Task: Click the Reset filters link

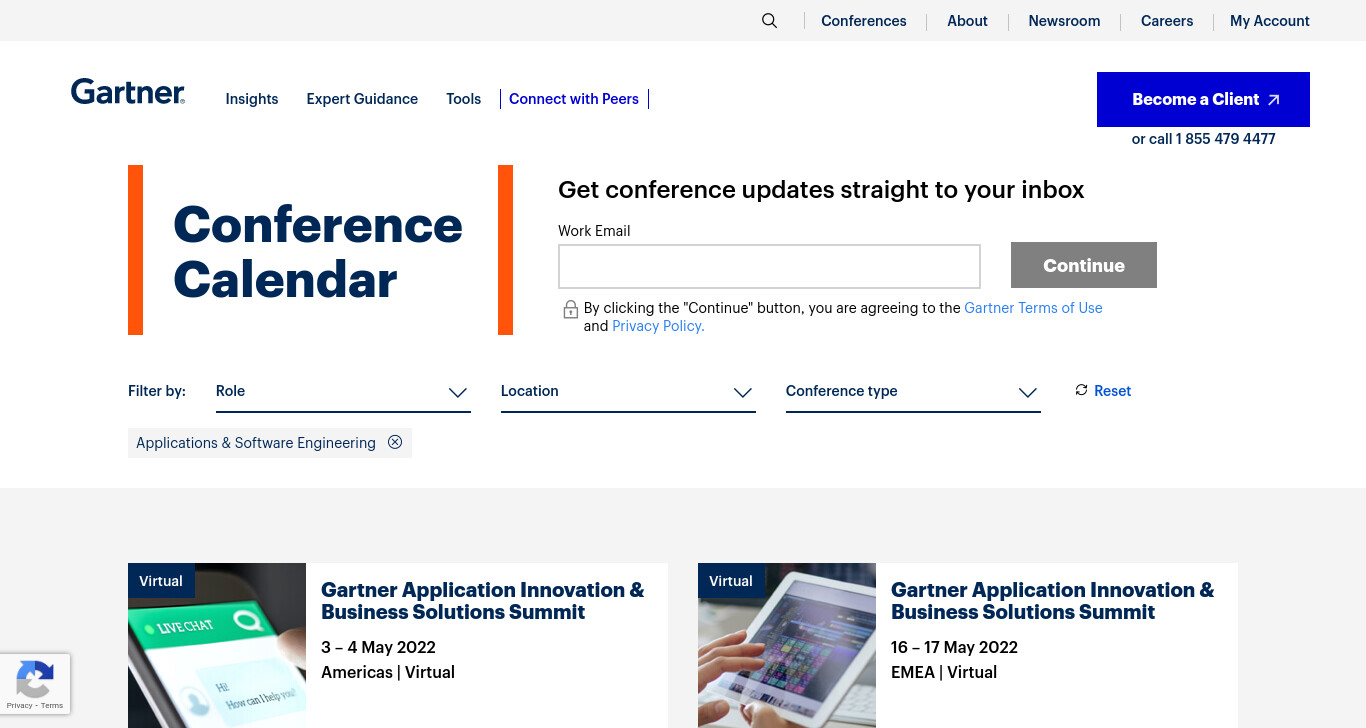Action: [1113, 391]
